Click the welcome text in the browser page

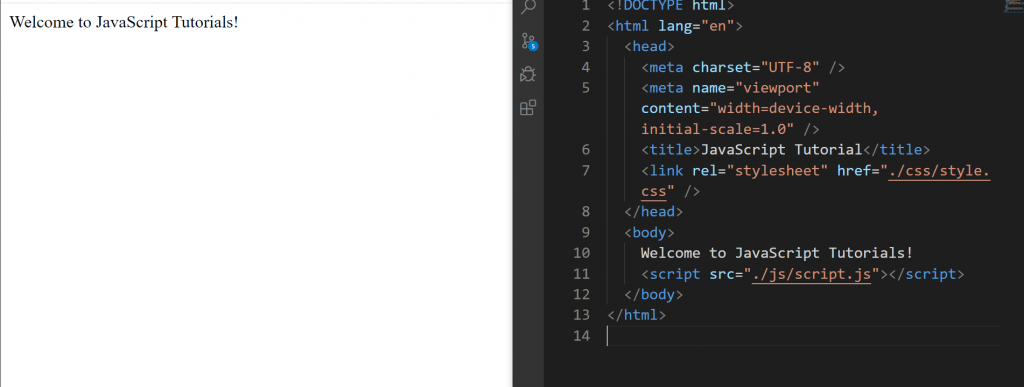coord(124,22)
